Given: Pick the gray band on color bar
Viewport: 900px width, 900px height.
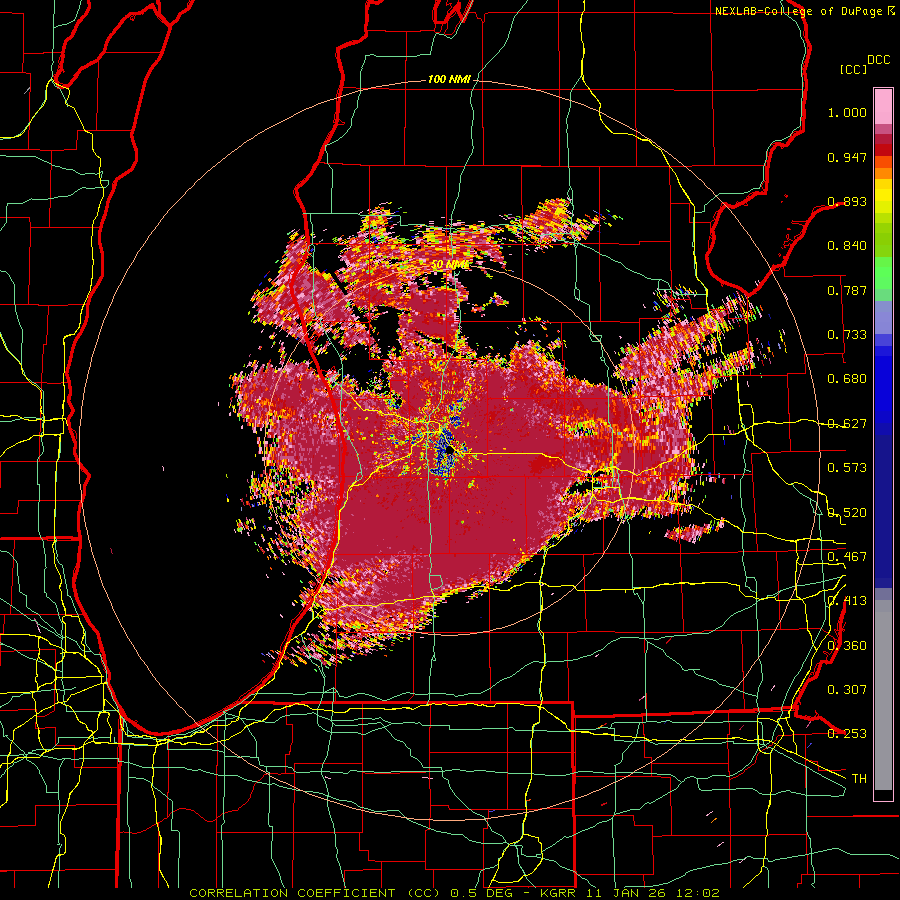Looking at the screenshot, I should click(x=883, y=695).
